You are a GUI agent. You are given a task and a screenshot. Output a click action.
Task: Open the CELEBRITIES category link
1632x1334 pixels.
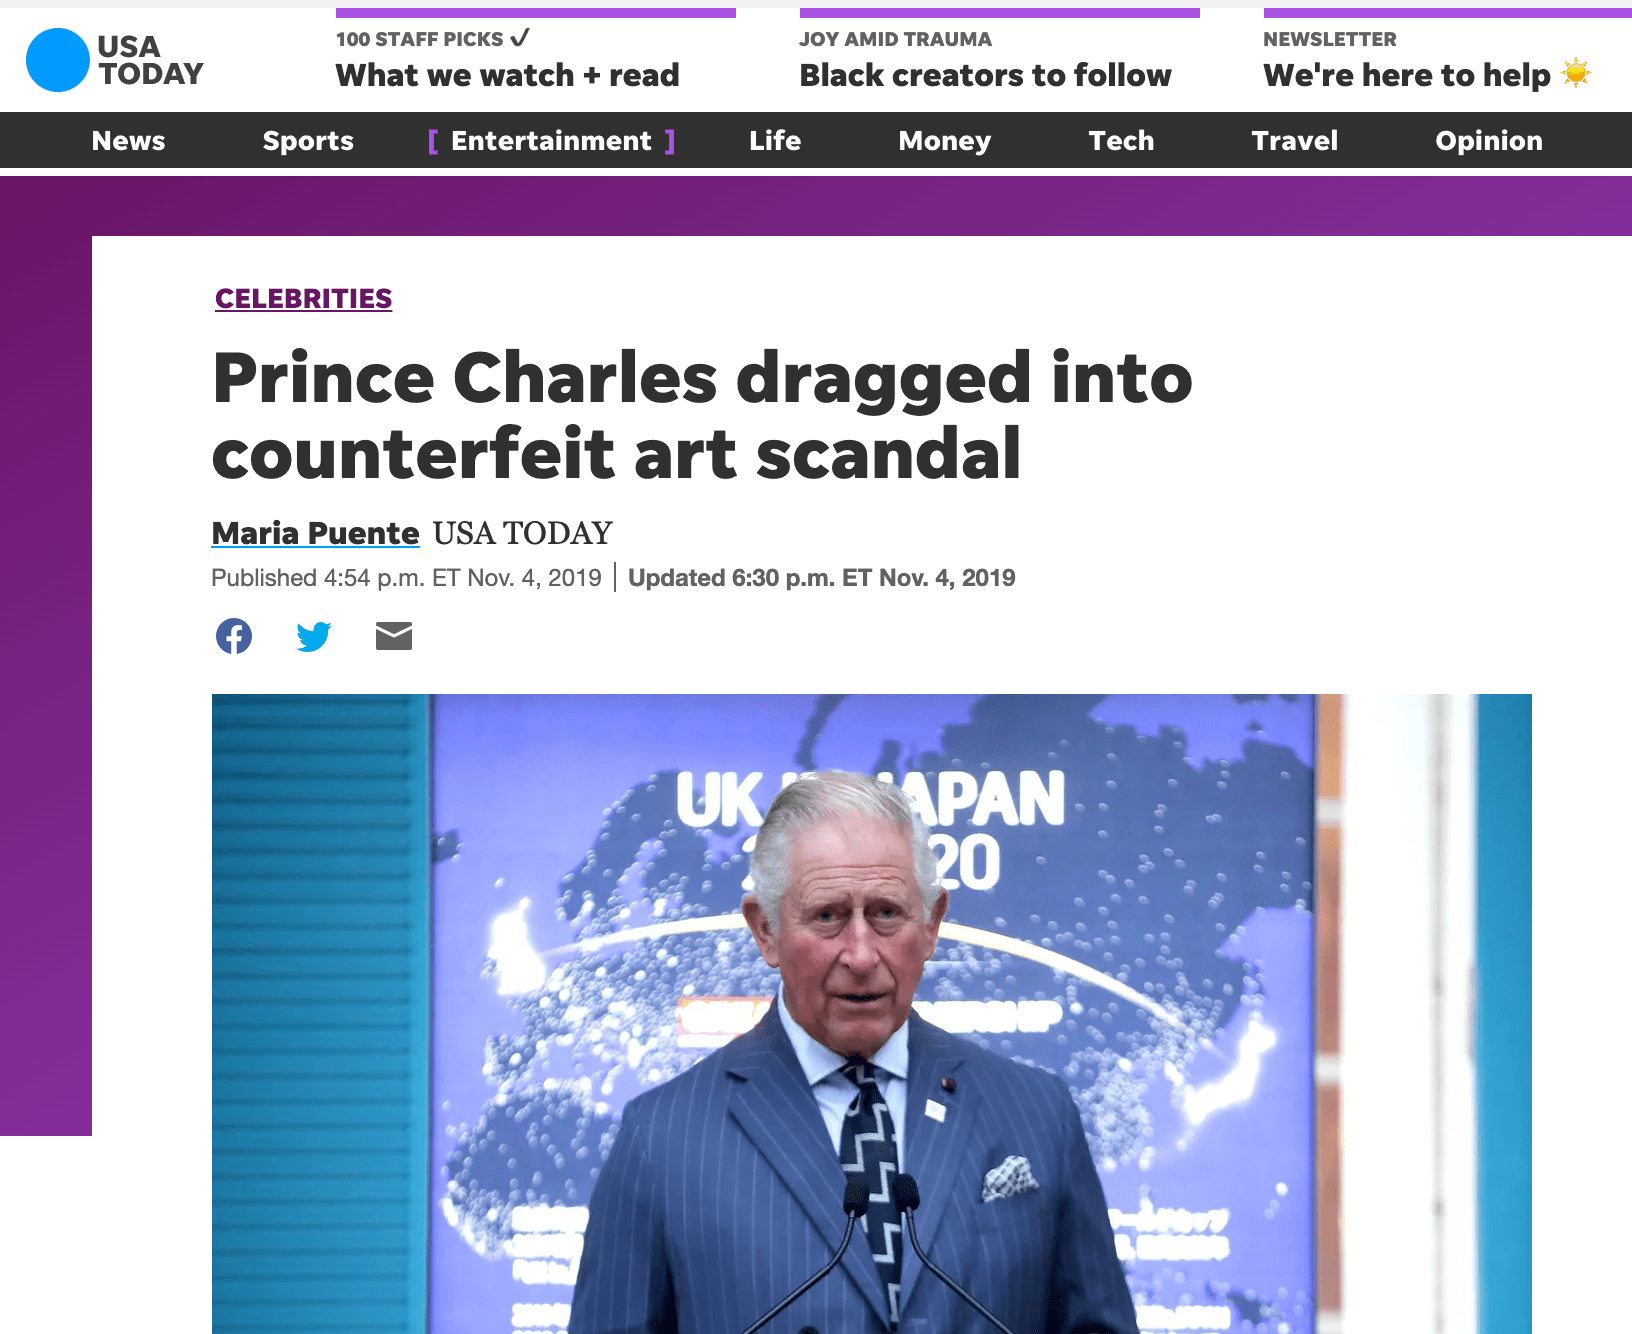(303, 299)
